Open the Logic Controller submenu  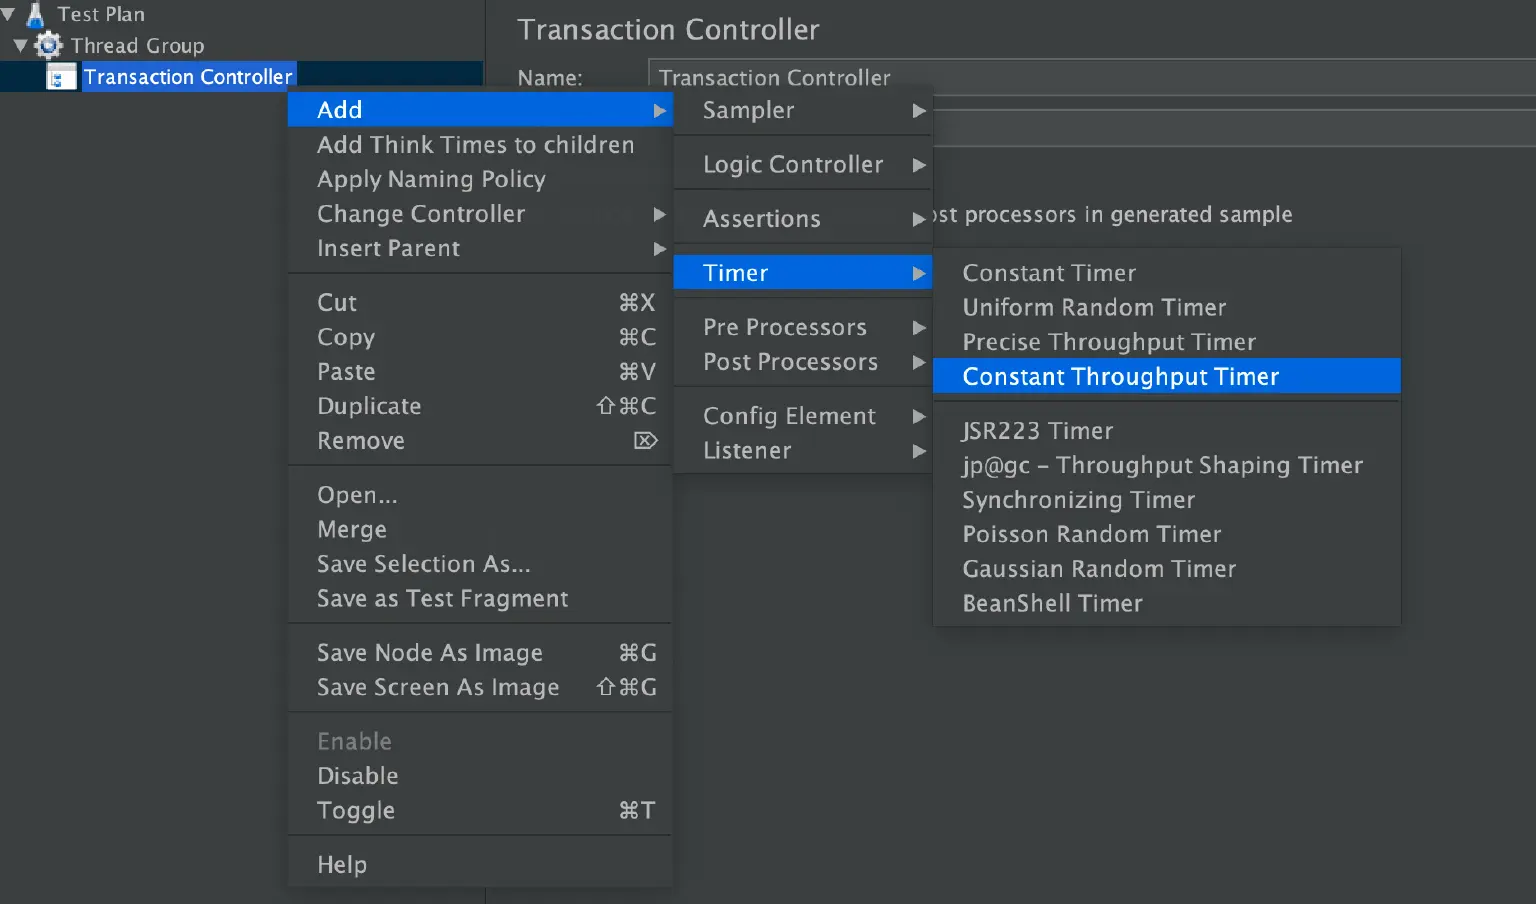(x=792, y=164)
